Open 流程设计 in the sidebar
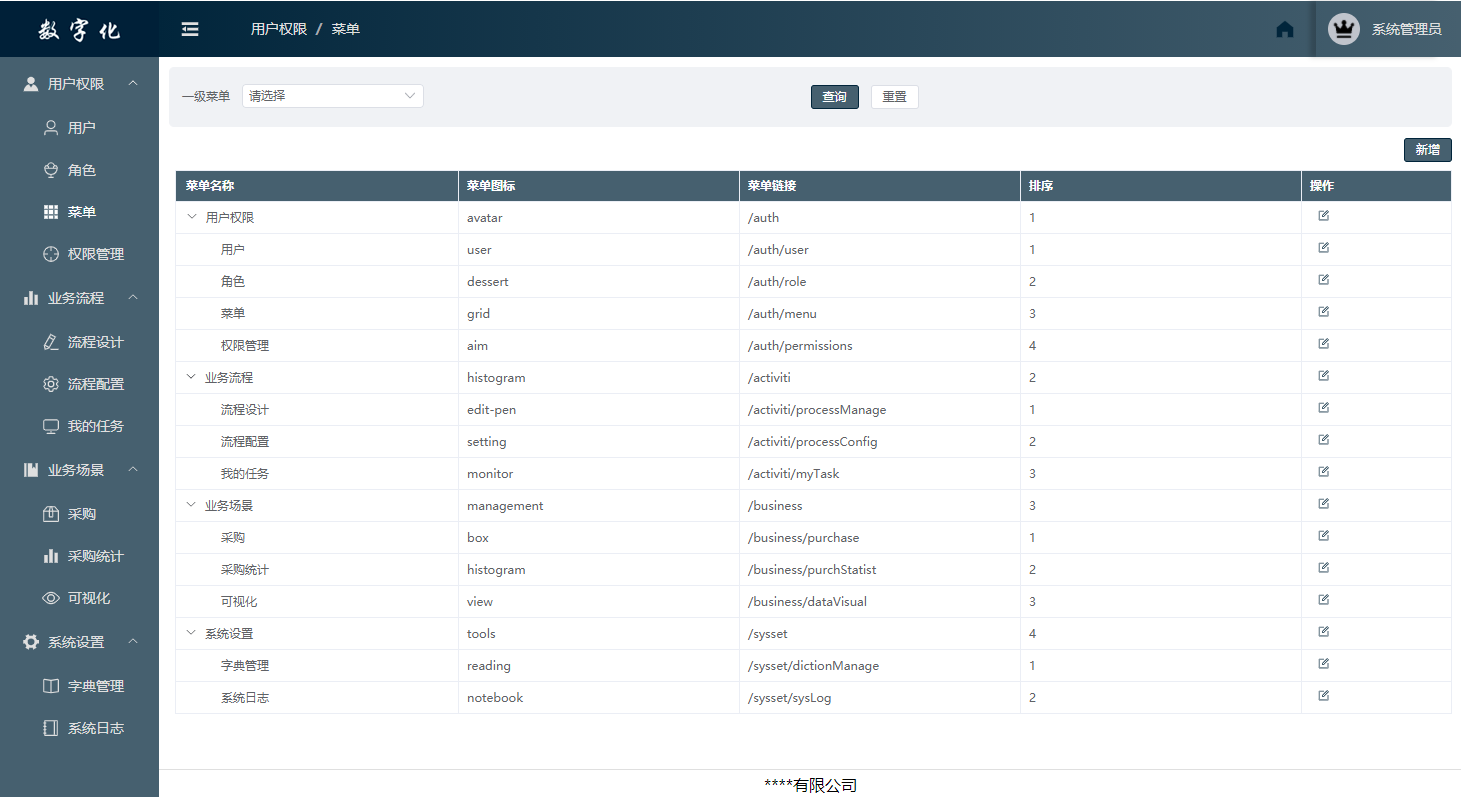 coord(95,342)
